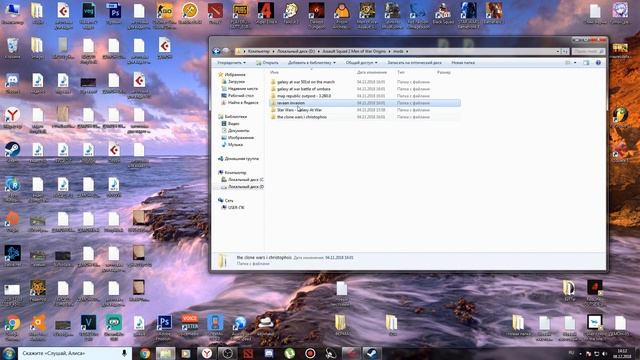Image resolution: width=640 pixels, height=360 pixels.
Task: Open the Explorer help icon
Action: point(598,63)
